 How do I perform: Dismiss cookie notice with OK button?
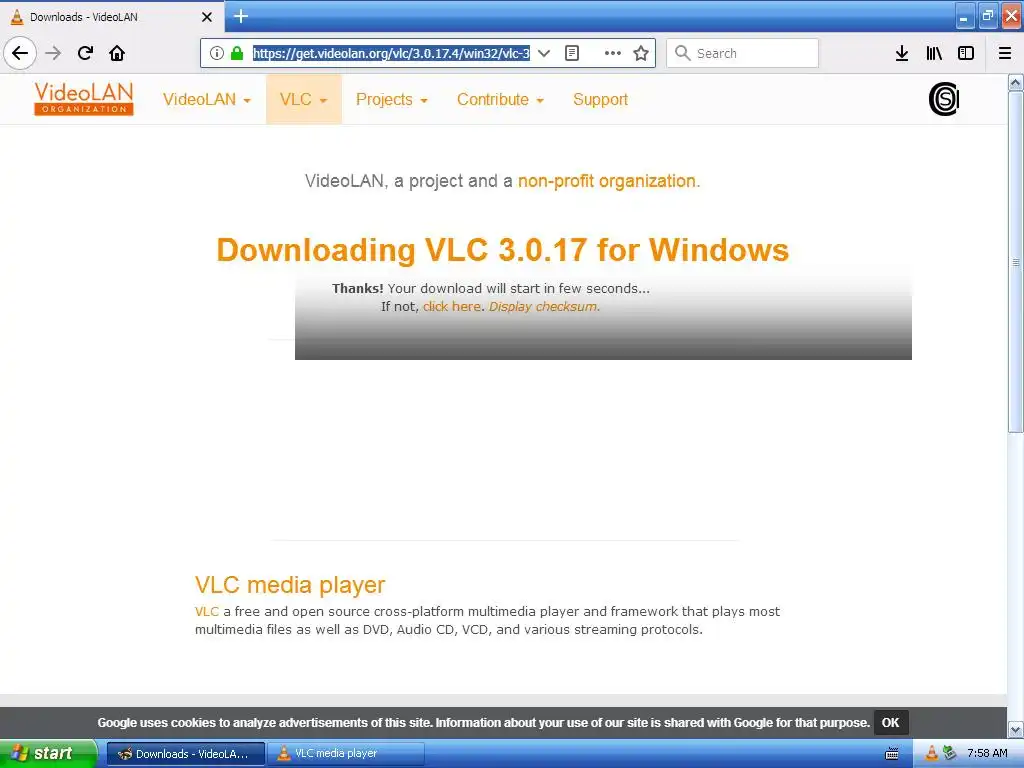pos(891,722)
